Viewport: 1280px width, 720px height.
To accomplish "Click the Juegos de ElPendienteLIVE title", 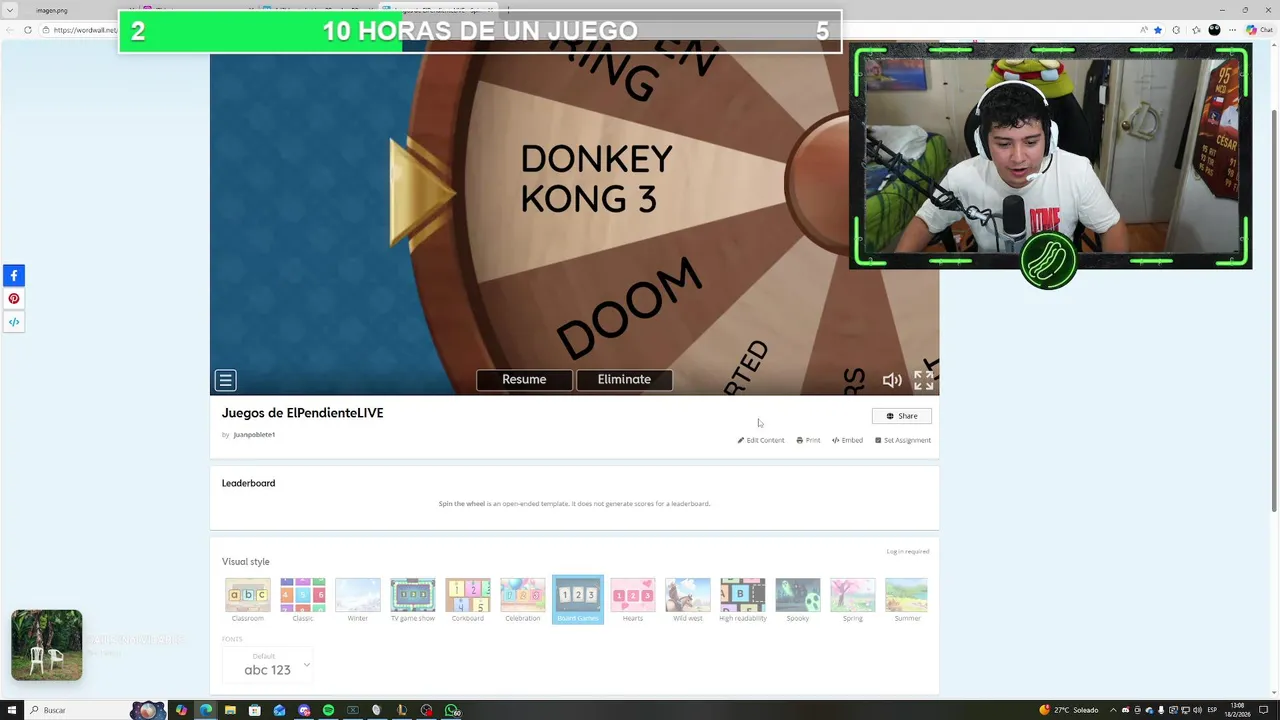I will coord(302,413).
